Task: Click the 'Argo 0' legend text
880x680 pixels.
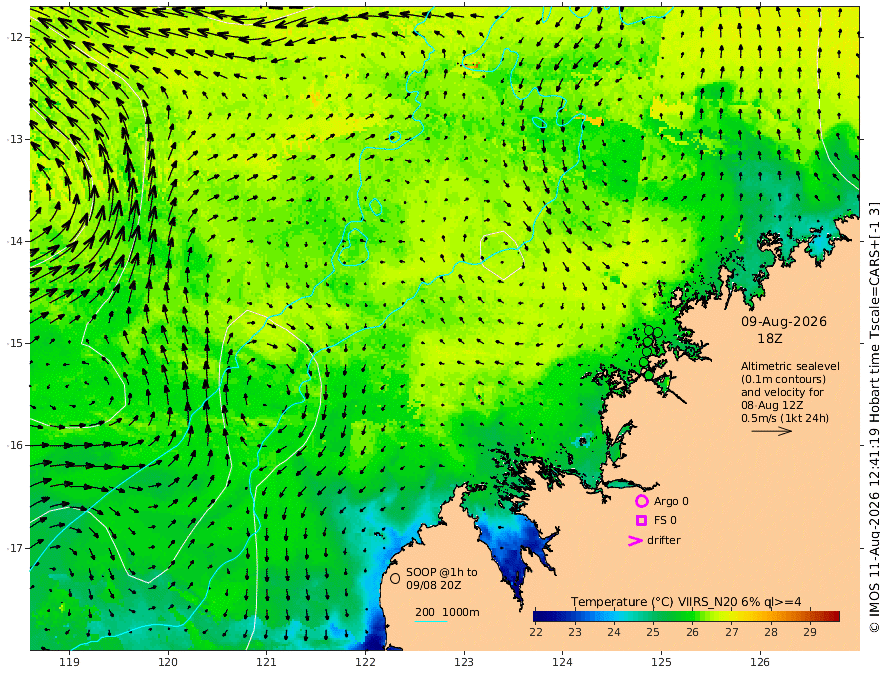Action: tap(671, 501)
